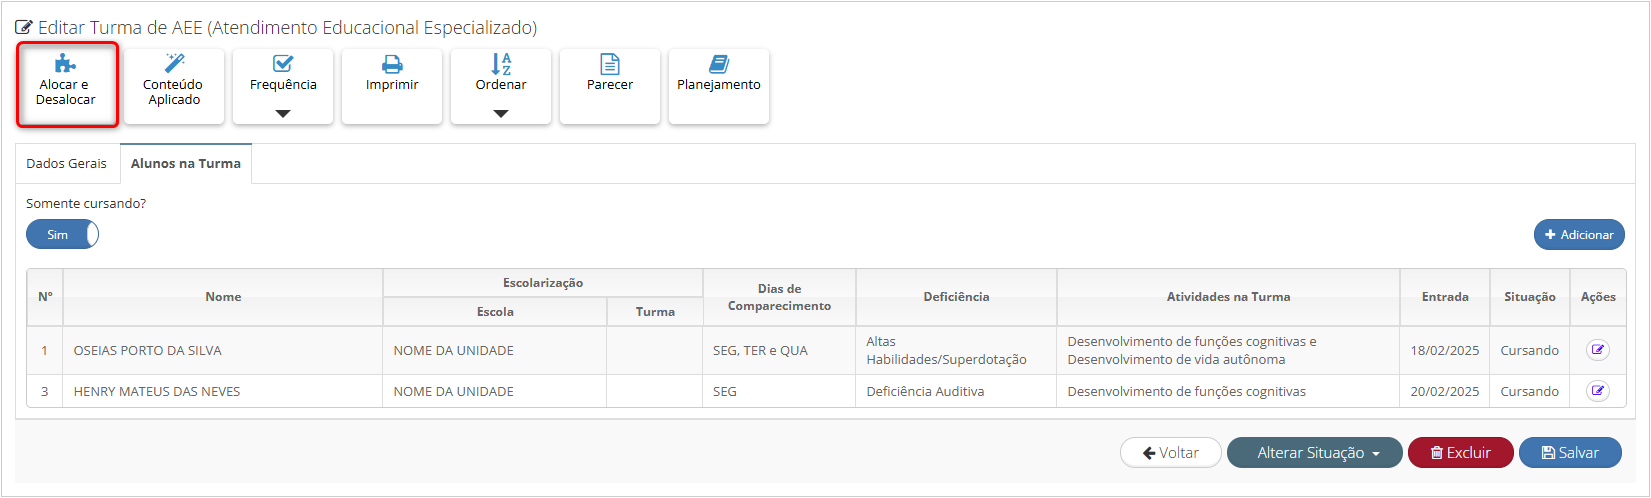Click the Nome column header

coord(223,297)
